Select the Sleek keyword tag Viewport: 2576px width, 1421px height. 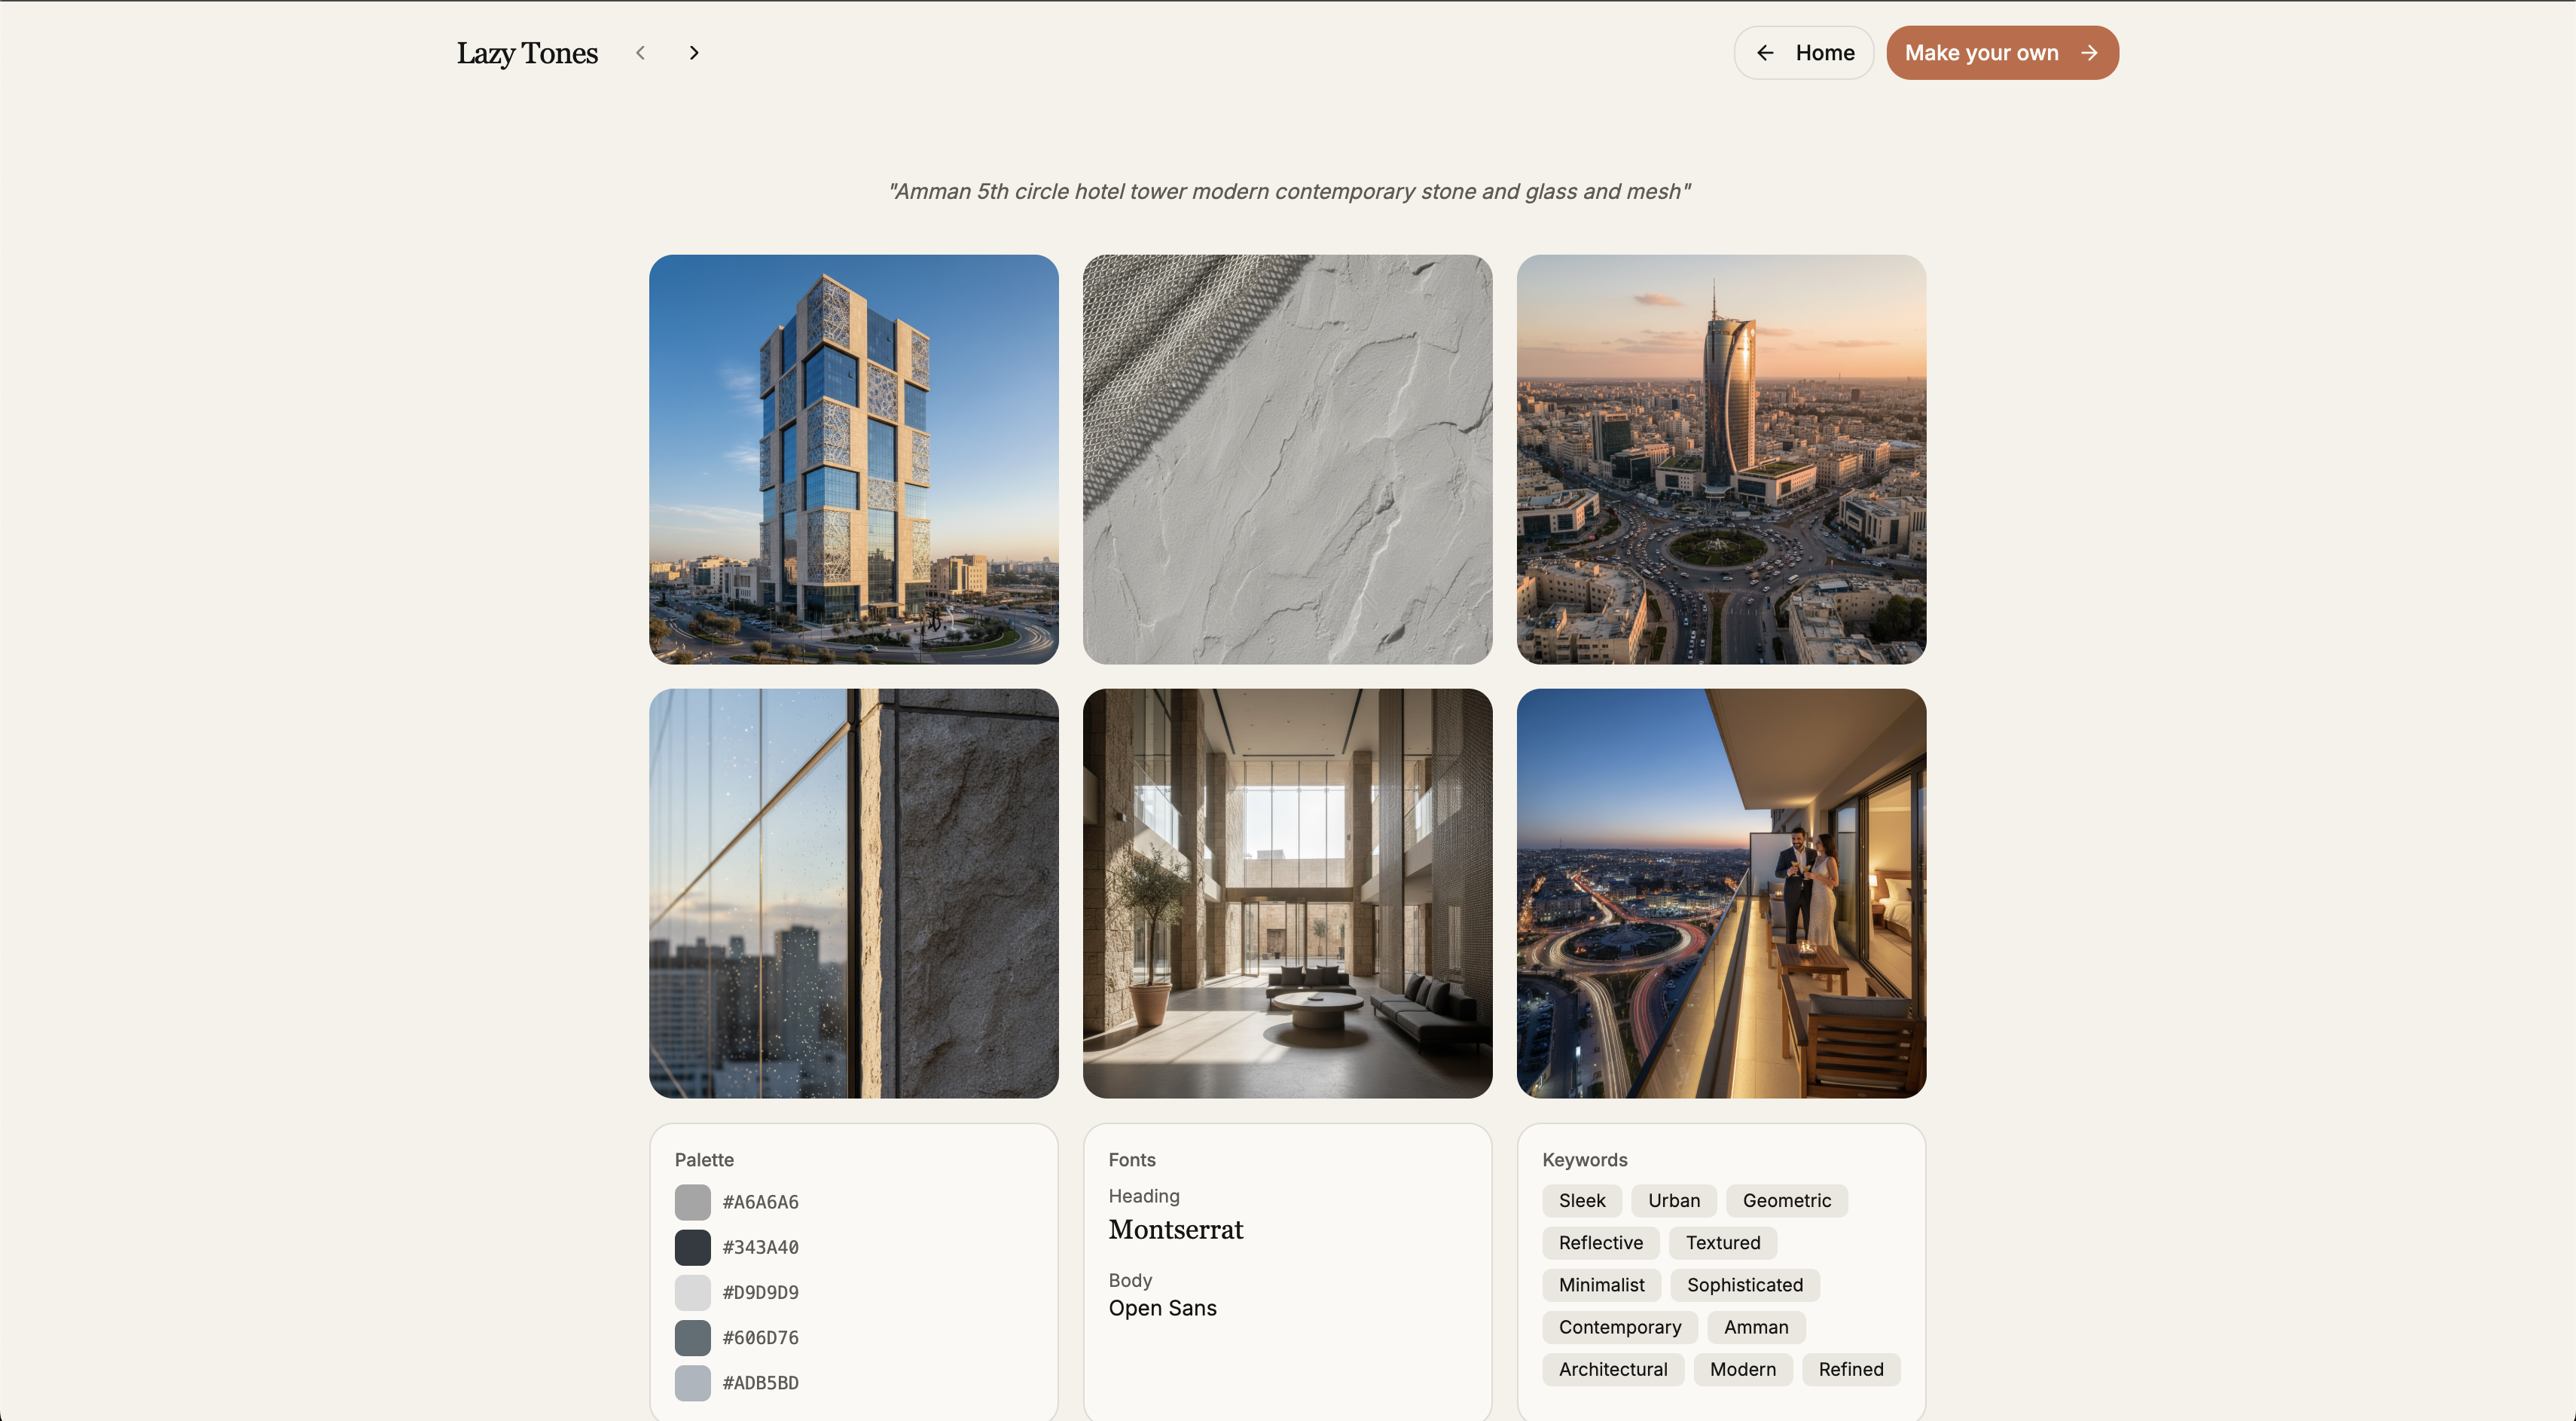coord(1580,1200)
